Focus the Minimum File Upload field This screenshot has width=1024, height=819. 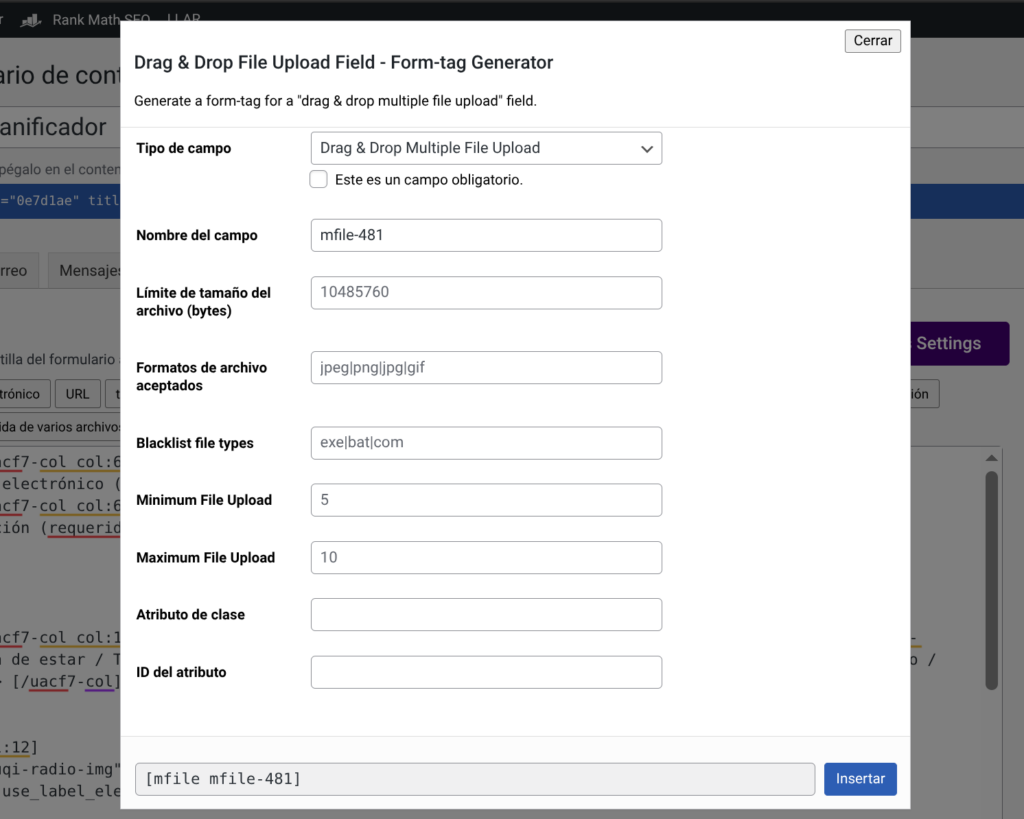(x=486, y=500)
